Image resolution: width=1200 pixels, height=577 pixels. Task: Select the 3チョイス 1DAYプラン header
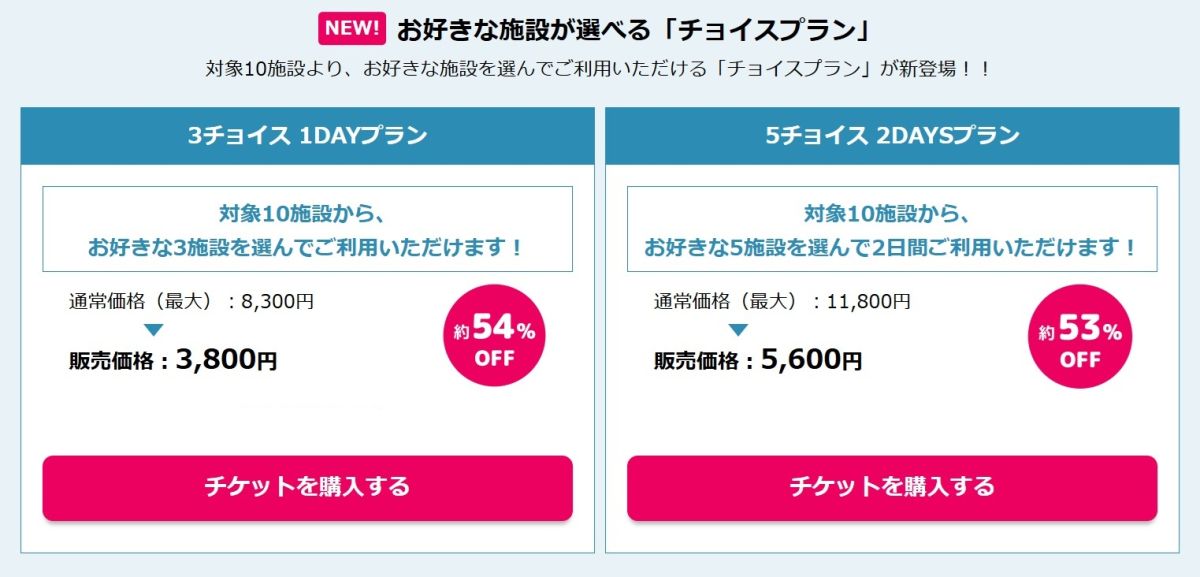(307, 136)
